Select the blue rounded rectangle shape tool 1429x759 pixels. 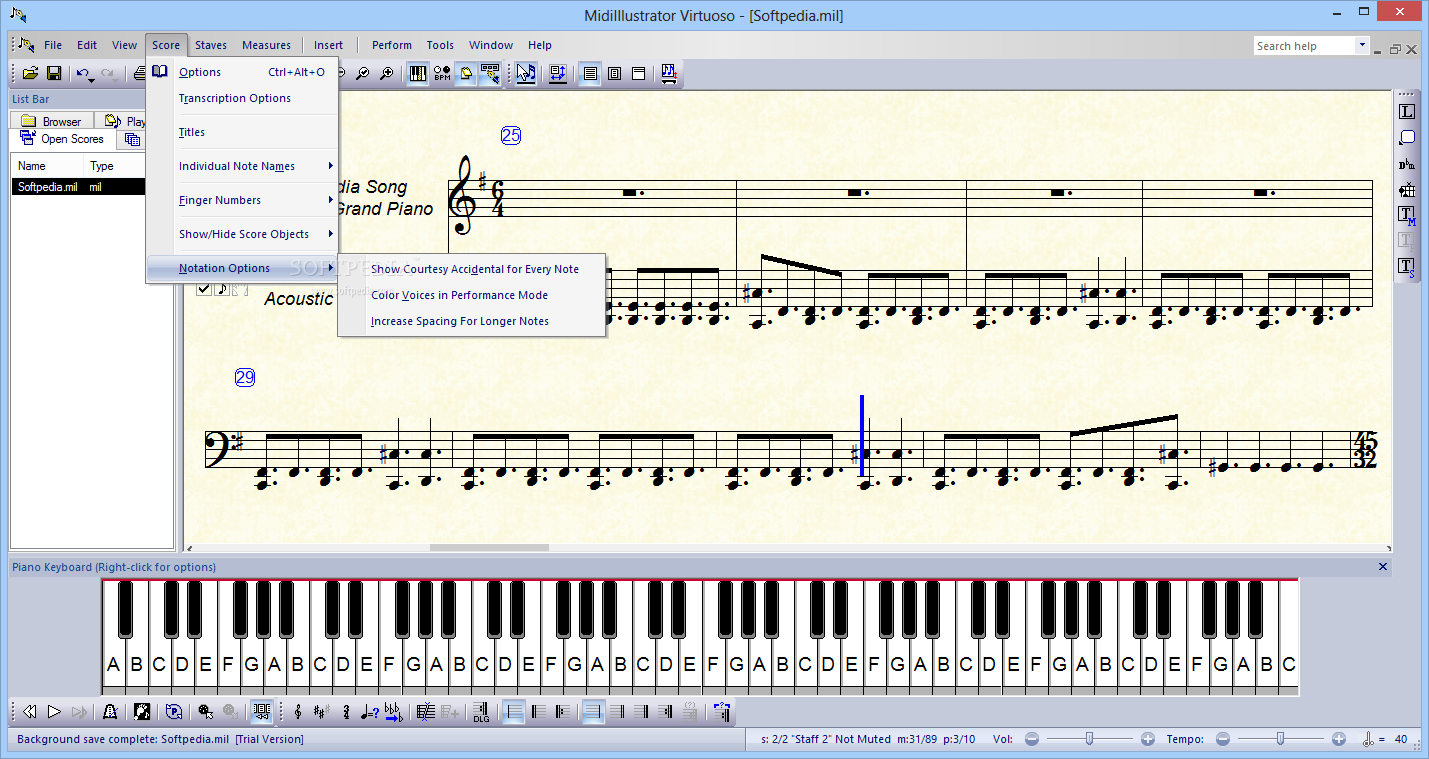[1407, 138]
